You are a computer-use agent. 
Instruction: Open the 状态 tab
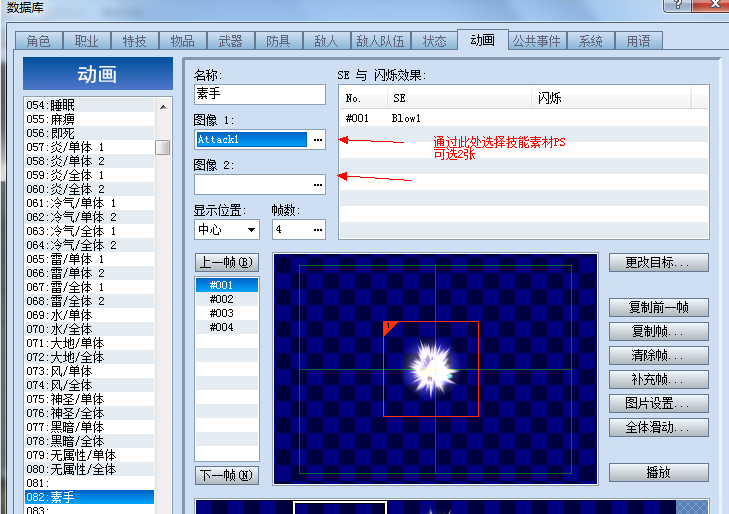434,41
